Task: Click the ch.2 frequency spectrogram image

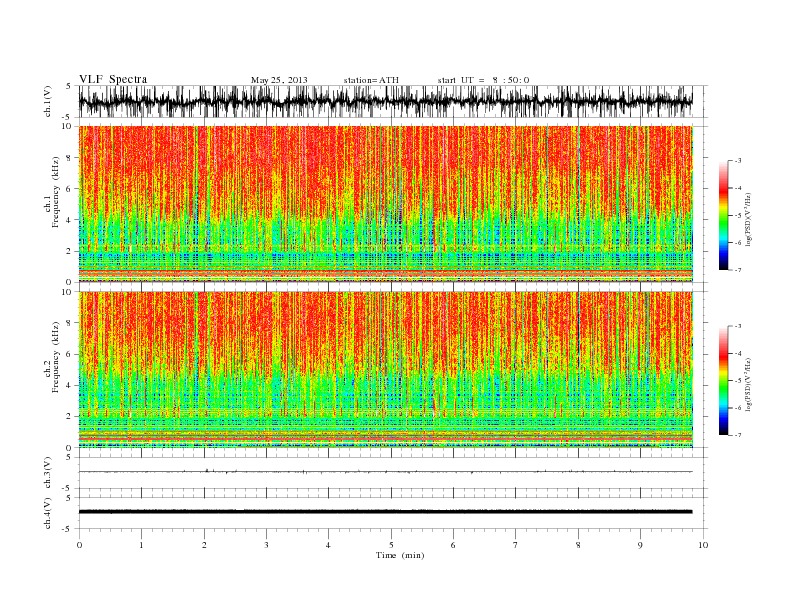Action: [x=386, y=370]
